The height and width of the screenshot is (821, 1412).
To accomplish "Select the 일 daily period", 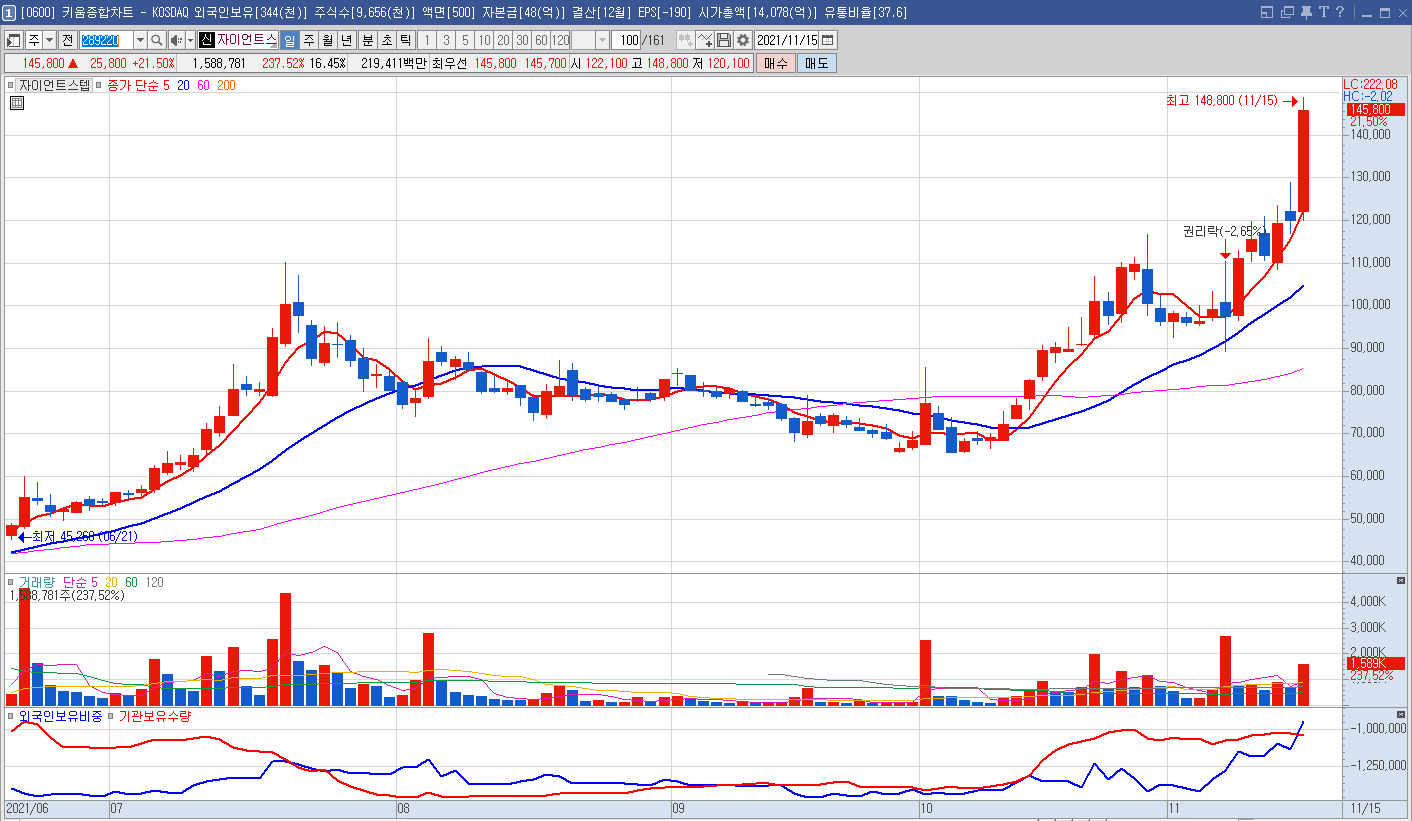I will click(x=289, y=40).
